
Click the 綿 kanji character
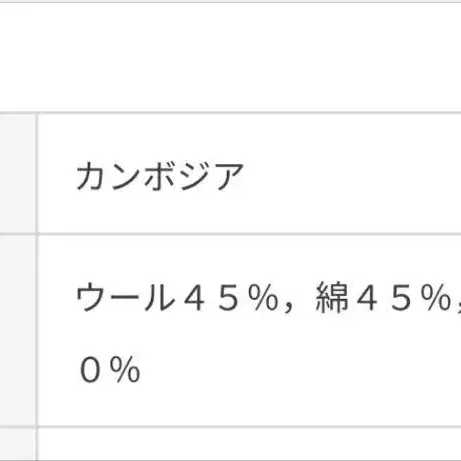[332, 297]
